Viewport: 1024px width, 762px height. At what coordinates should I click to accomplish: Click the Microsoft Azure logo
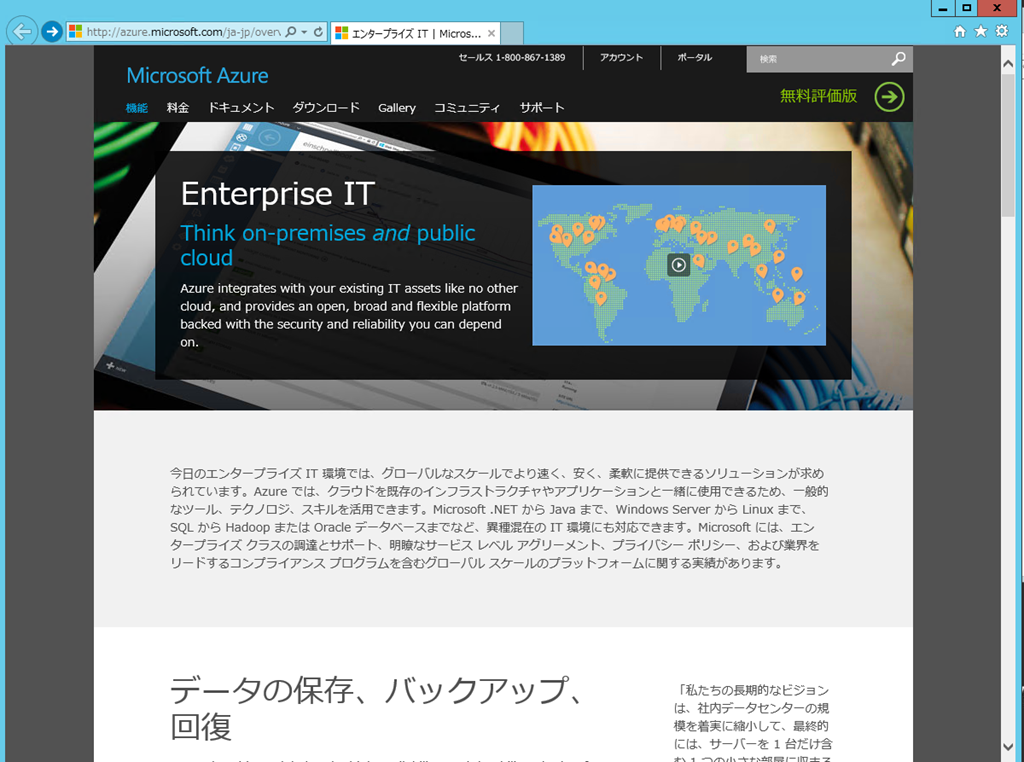[x=197, y=76]
